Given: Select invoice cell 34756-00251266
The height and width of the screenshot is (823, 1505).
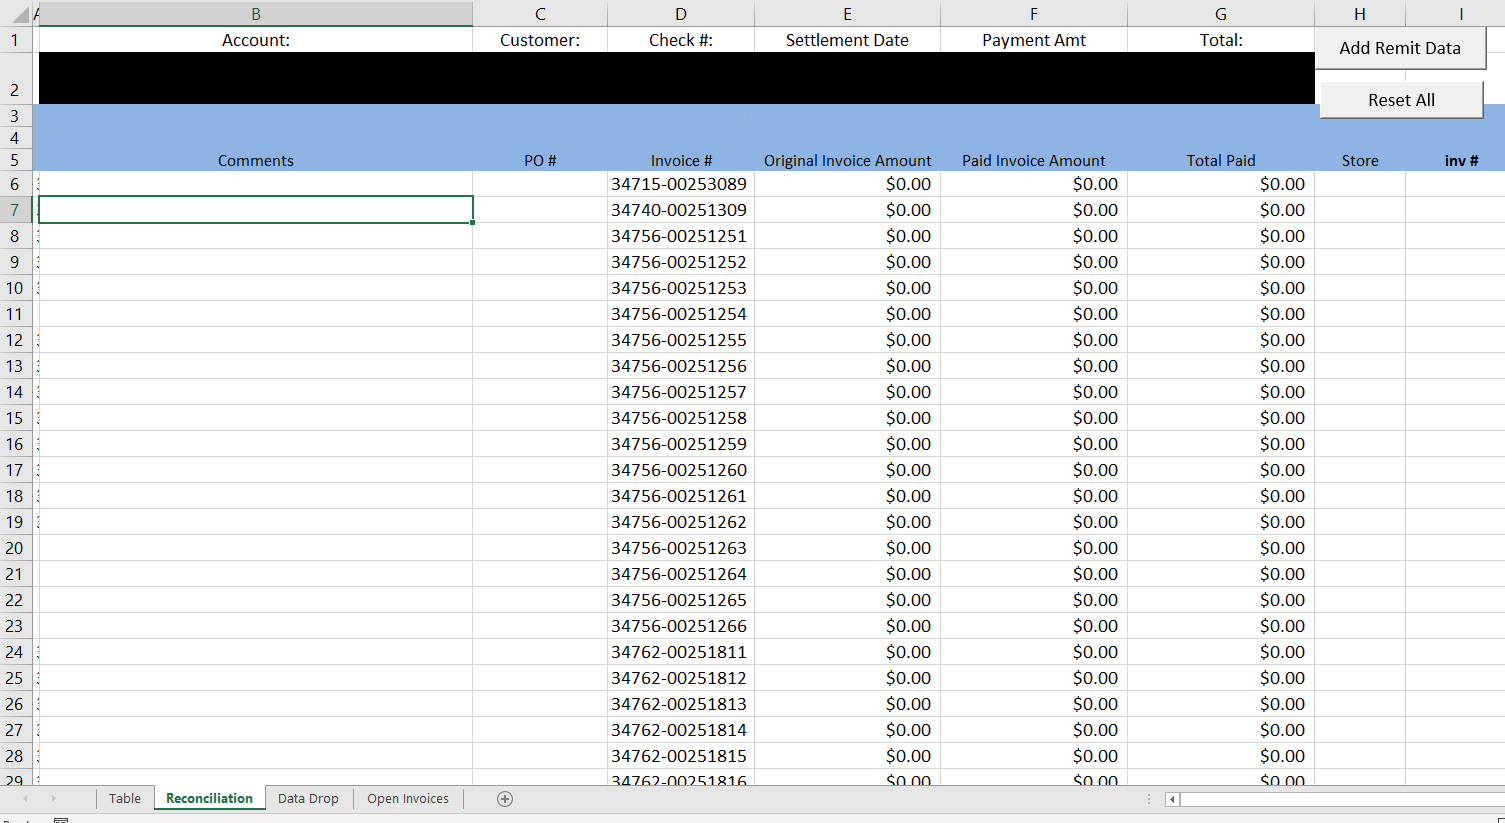Looking at the screenshot, I should (681, 626).
